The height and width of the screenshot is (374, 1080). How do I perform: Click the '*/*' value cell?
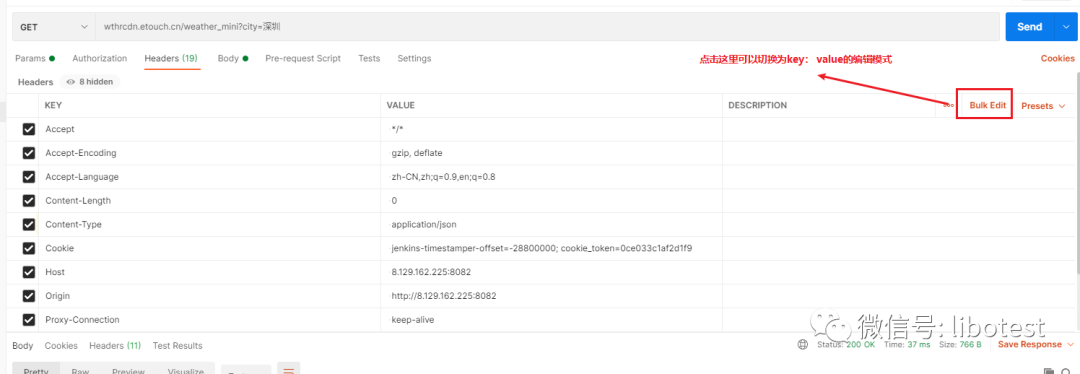pos(551,129)
